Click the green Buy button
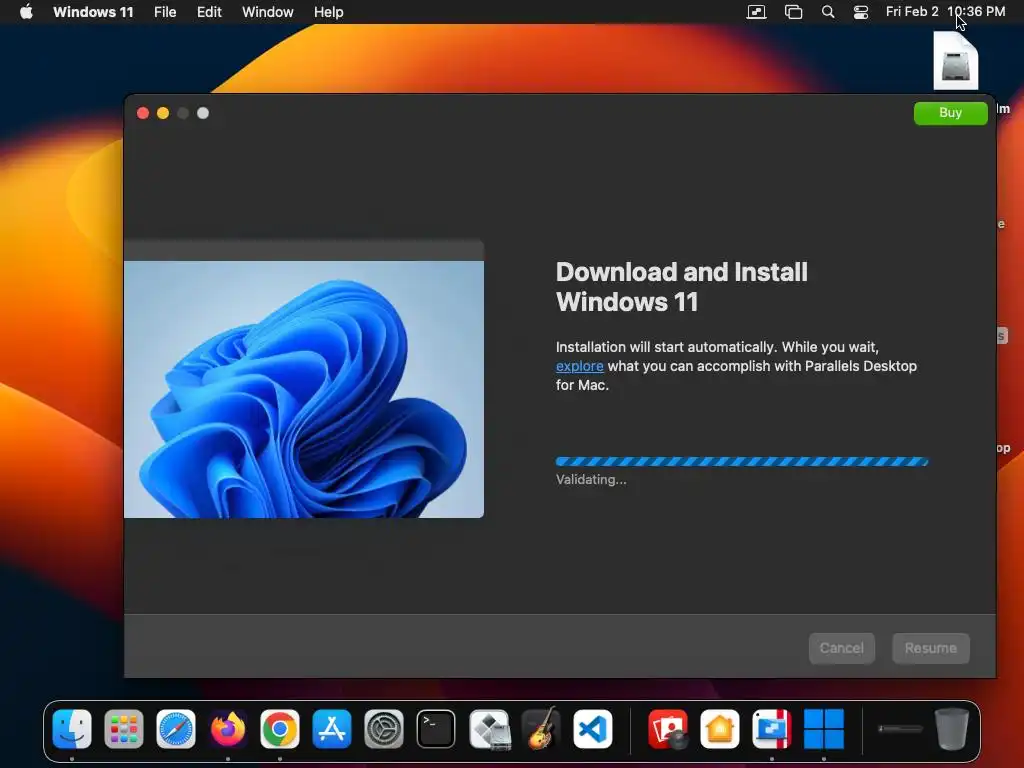 pos(950,113)
